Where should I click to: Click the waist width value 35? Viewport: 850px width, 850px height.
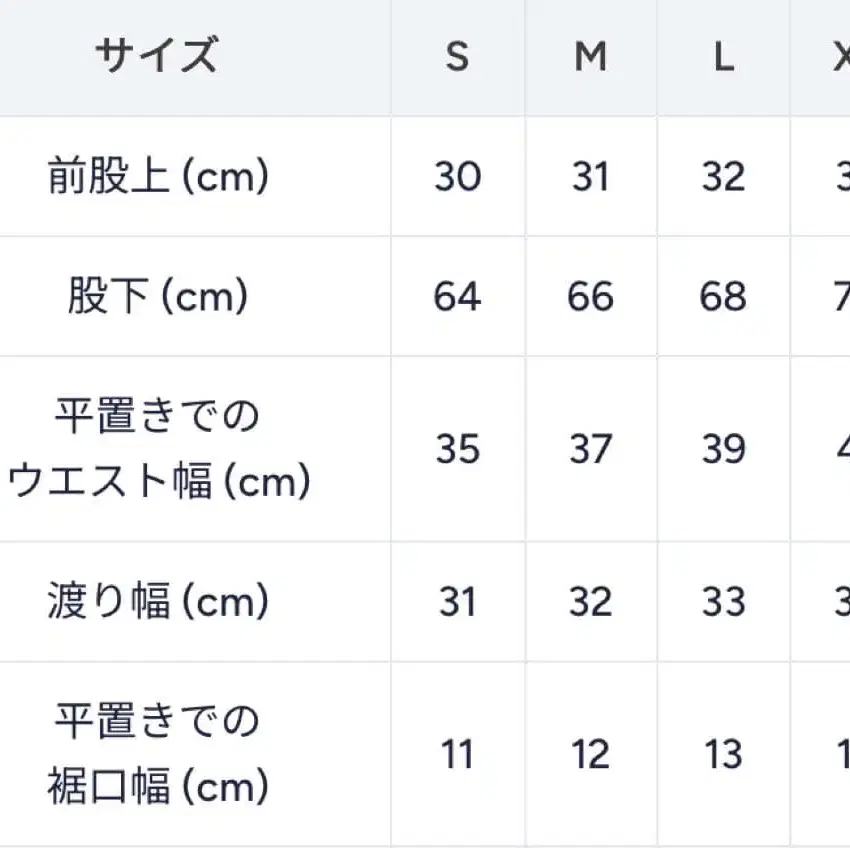(x=457, y=449)
